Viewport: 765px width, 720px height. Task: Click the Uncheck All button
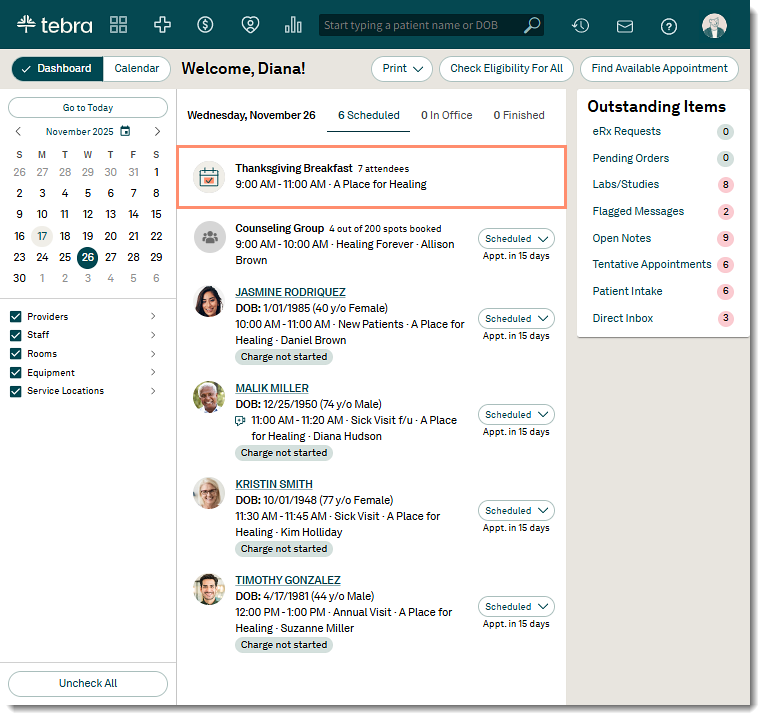88,684
